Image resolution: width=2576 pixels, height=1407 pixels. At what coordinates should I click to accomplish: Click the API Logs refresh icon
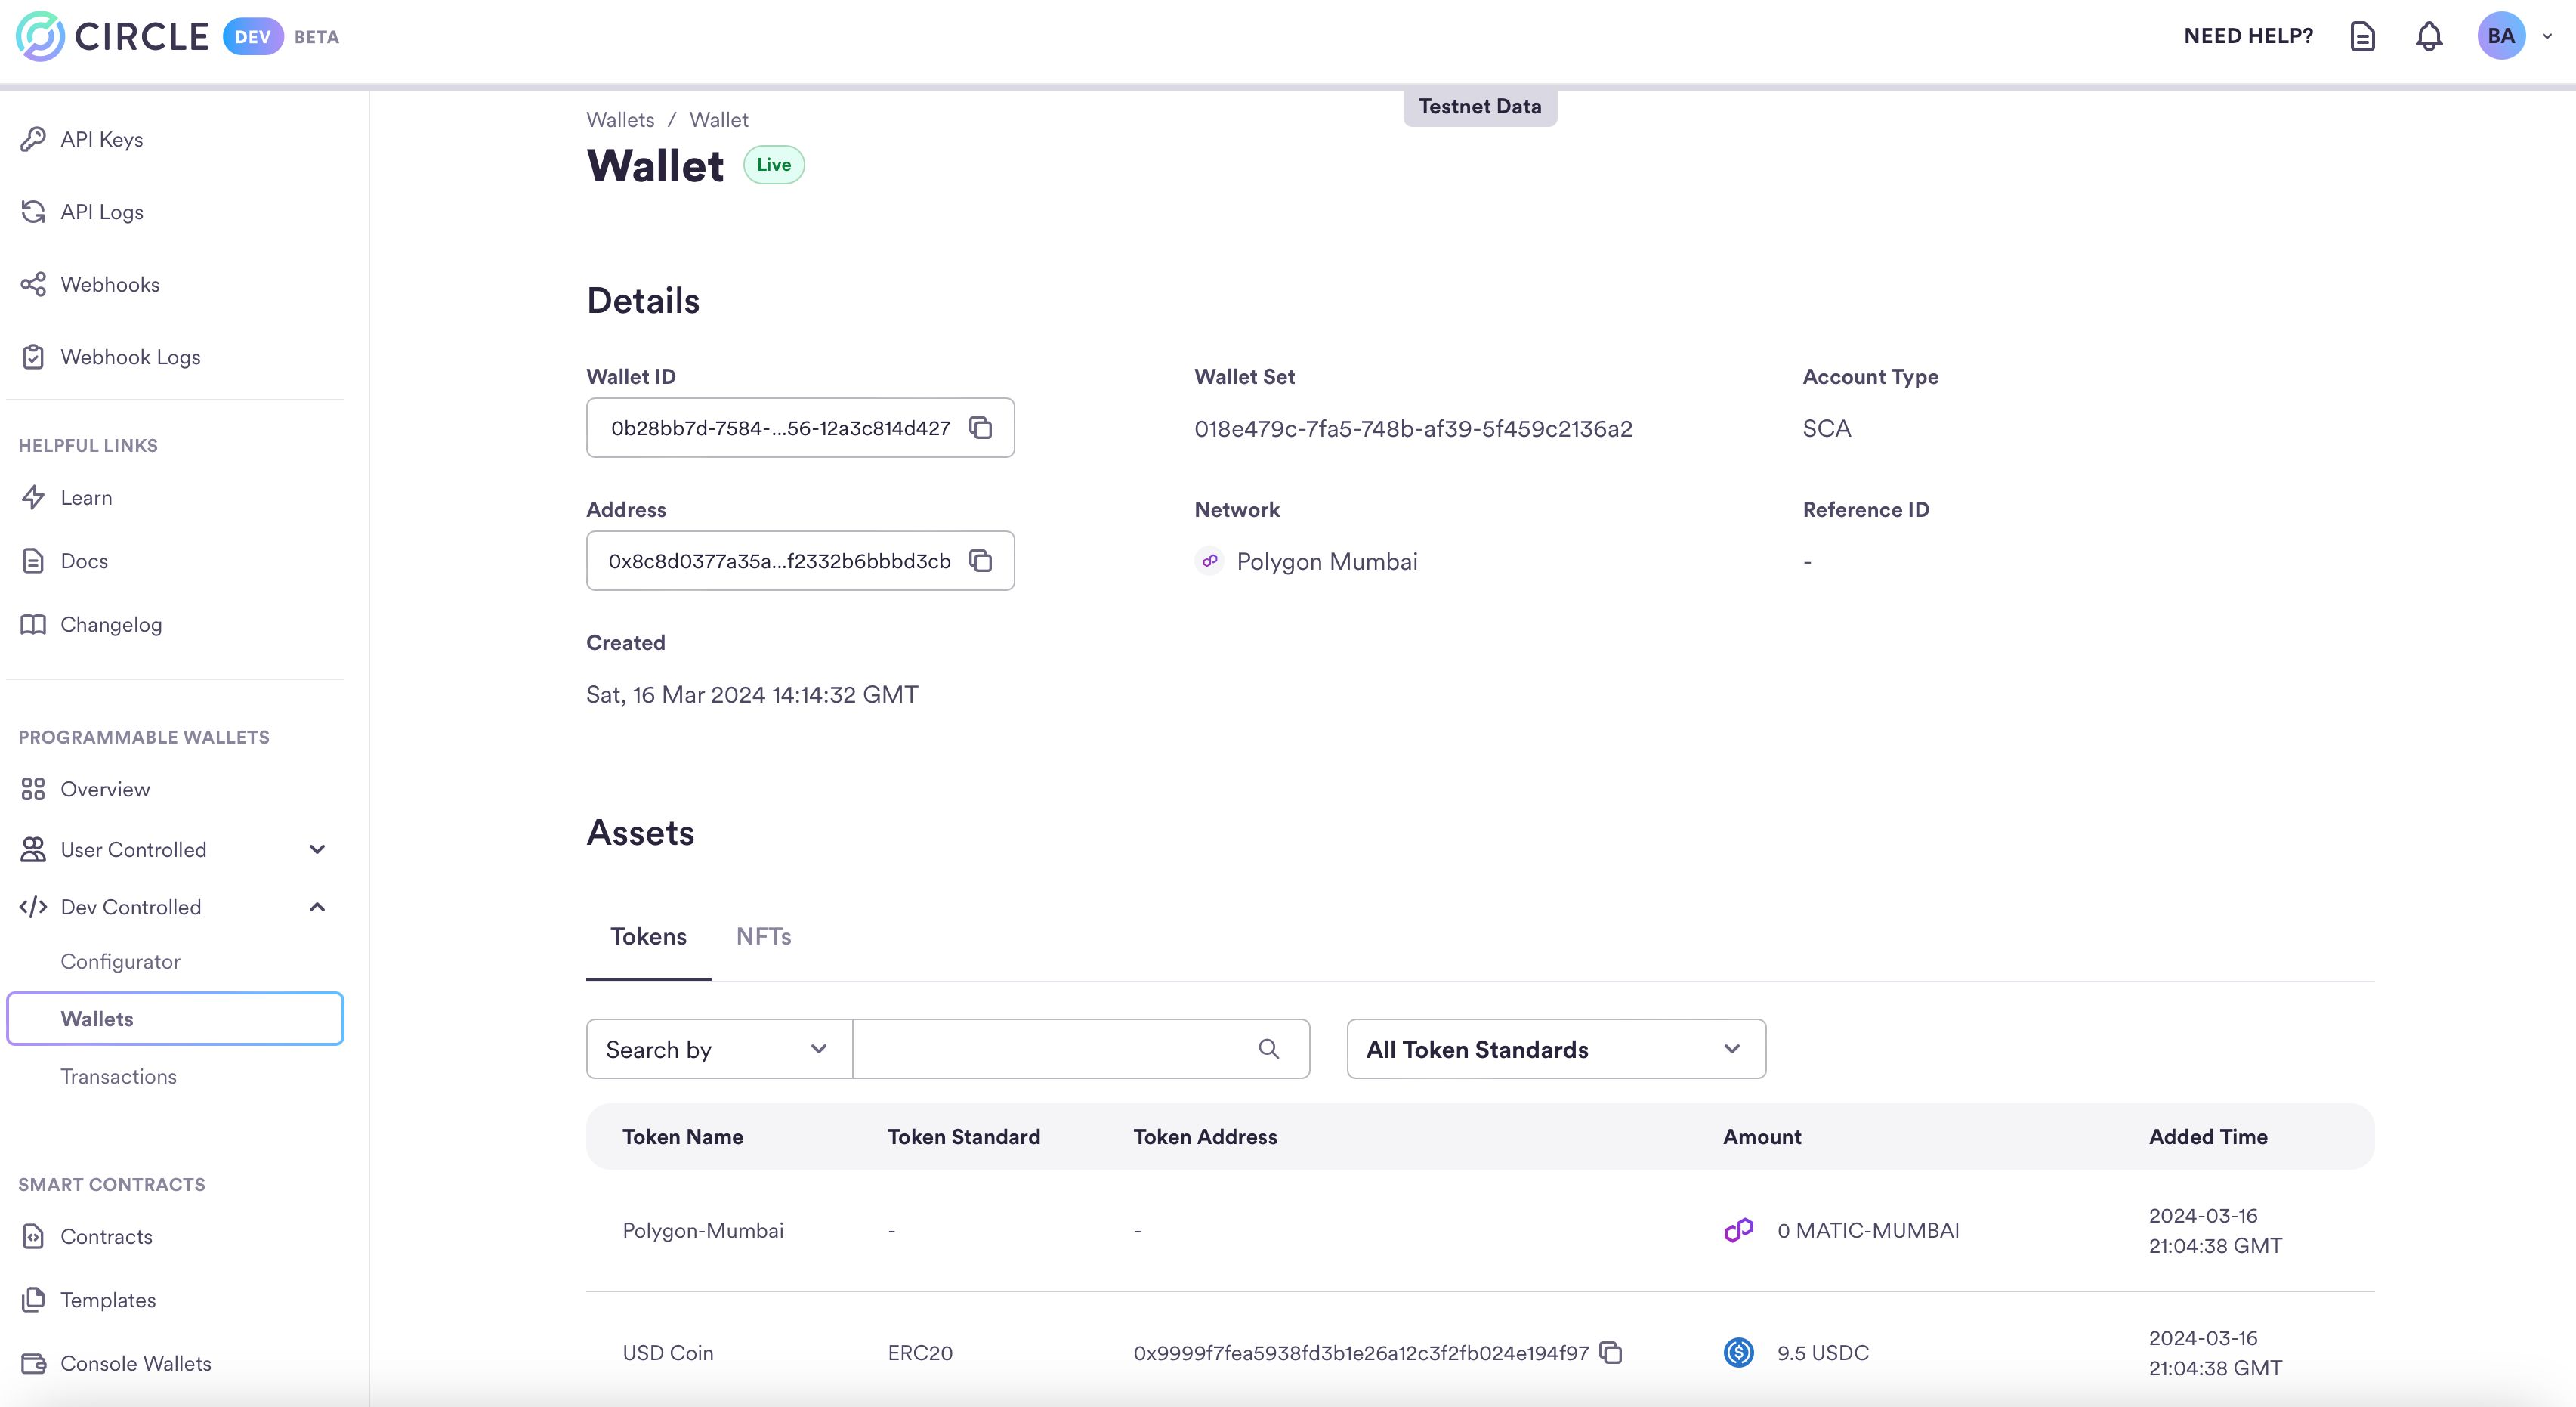(33, 211)
